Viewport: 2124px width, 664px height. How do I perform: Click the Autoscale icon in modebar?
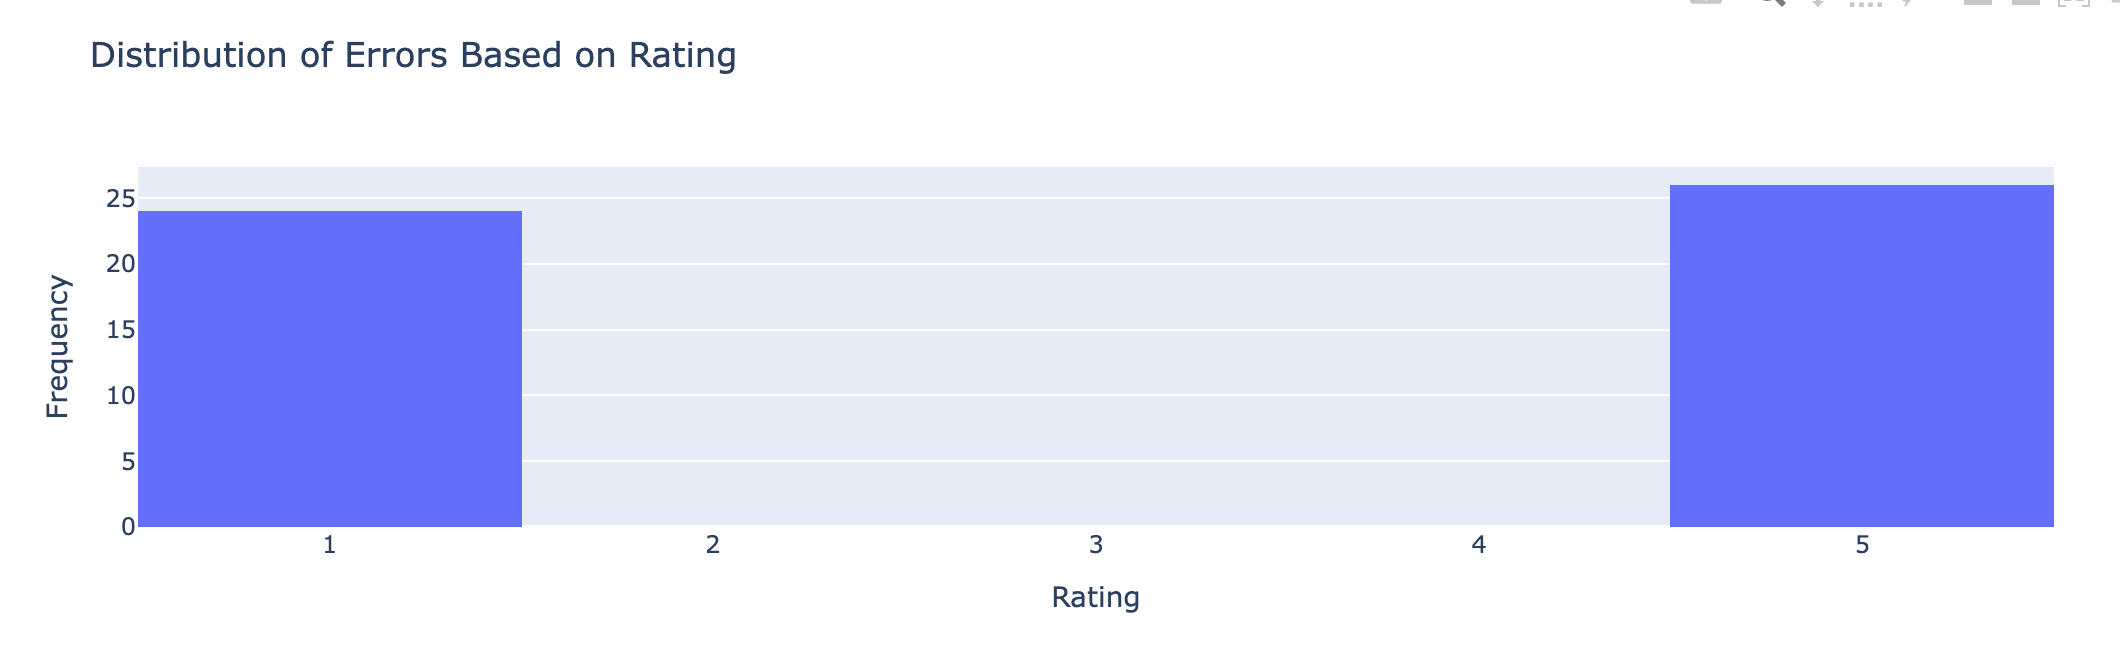pos(2074,2)
